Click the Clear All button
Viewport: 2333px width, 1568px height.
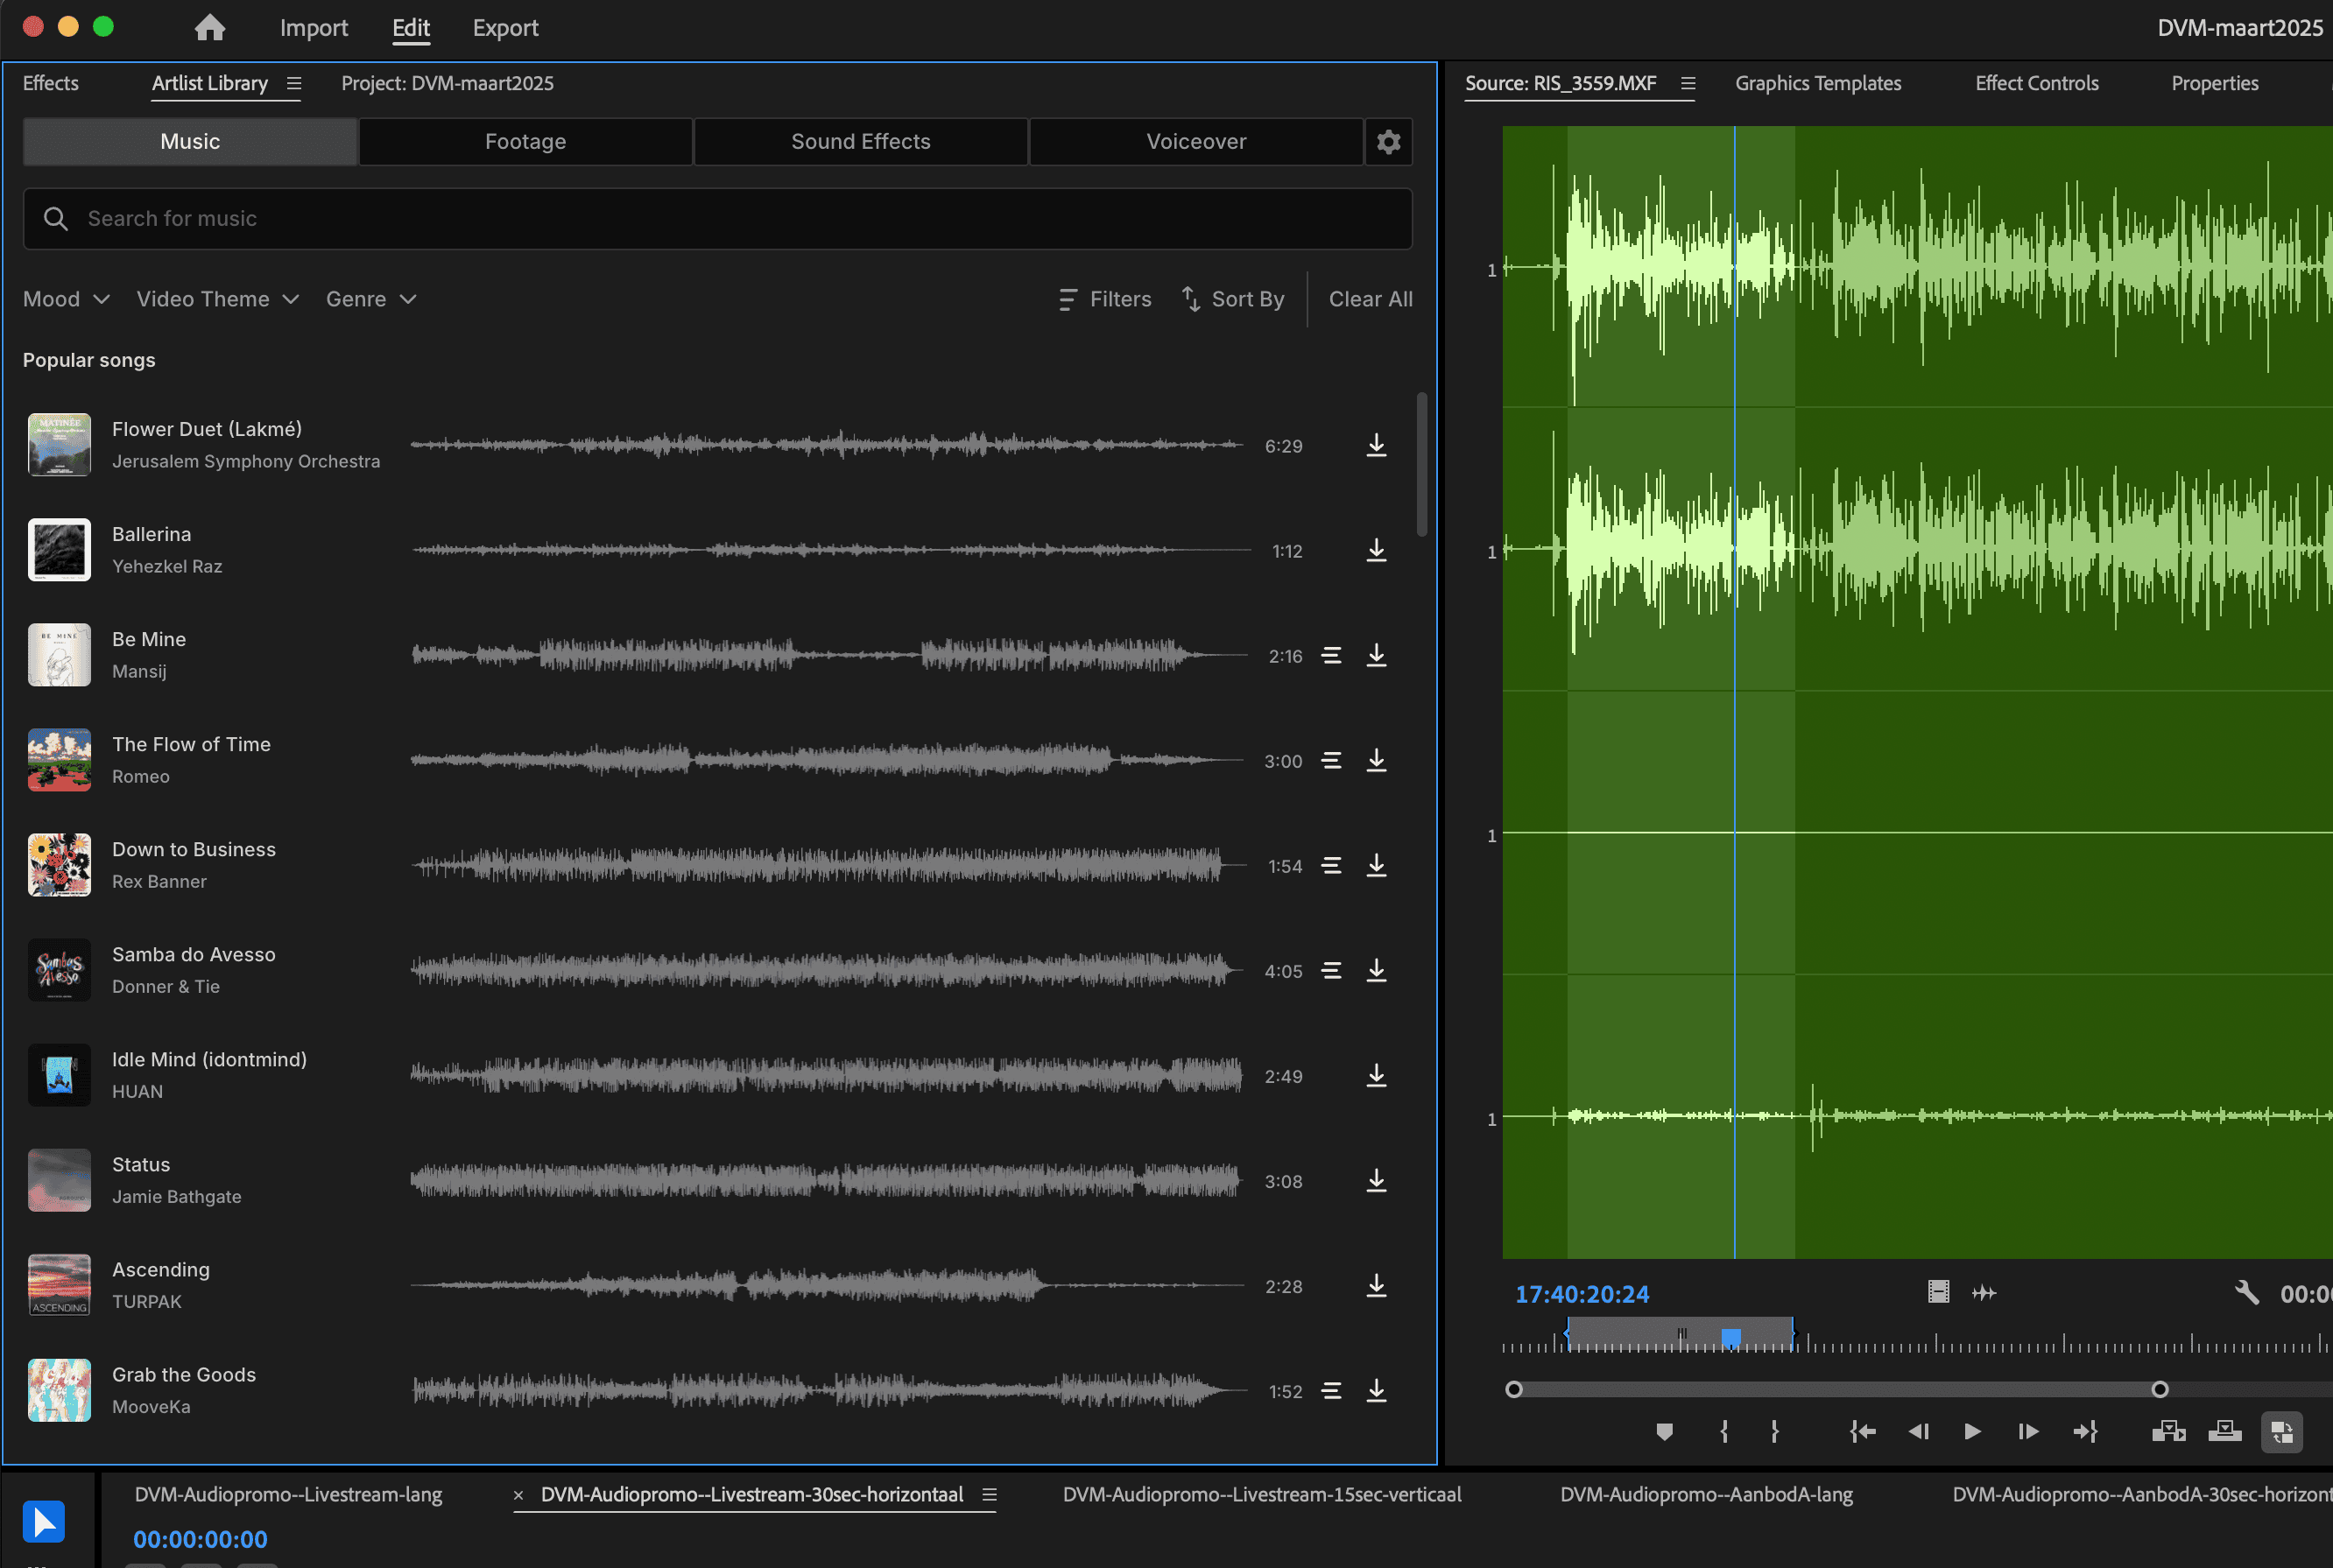click(1370, 299)
